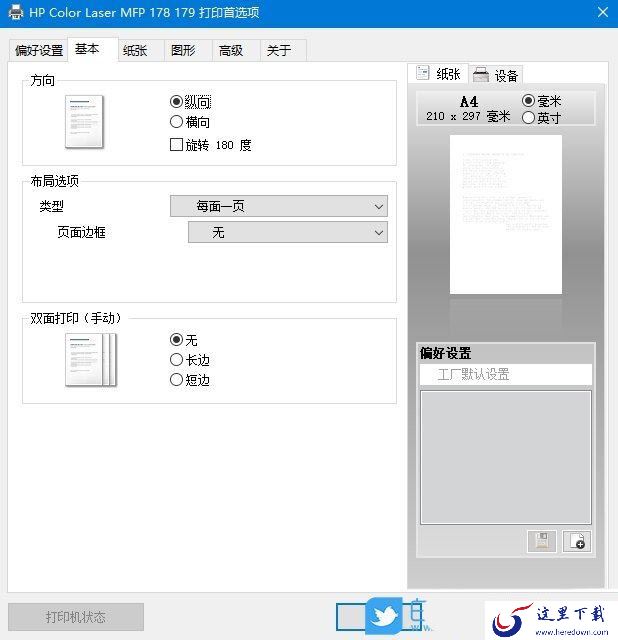Screen dimensions: 618x640
Task: Close the print preferences window
Action: (603, 12)
